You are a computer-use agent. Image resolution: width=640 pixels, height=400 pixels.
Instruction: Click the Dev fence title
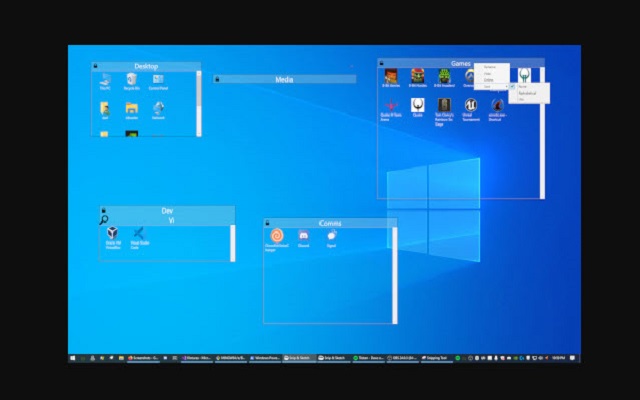coord(167,211)
